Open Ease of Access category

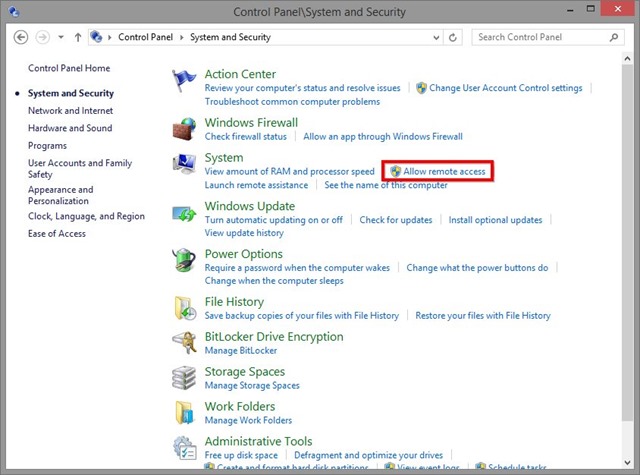pos(57,234)
